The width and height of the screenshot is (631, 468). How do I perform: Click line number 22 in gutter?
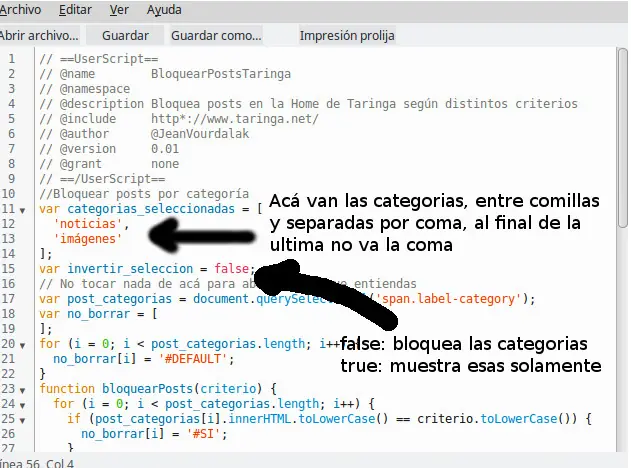click(8, 374)
